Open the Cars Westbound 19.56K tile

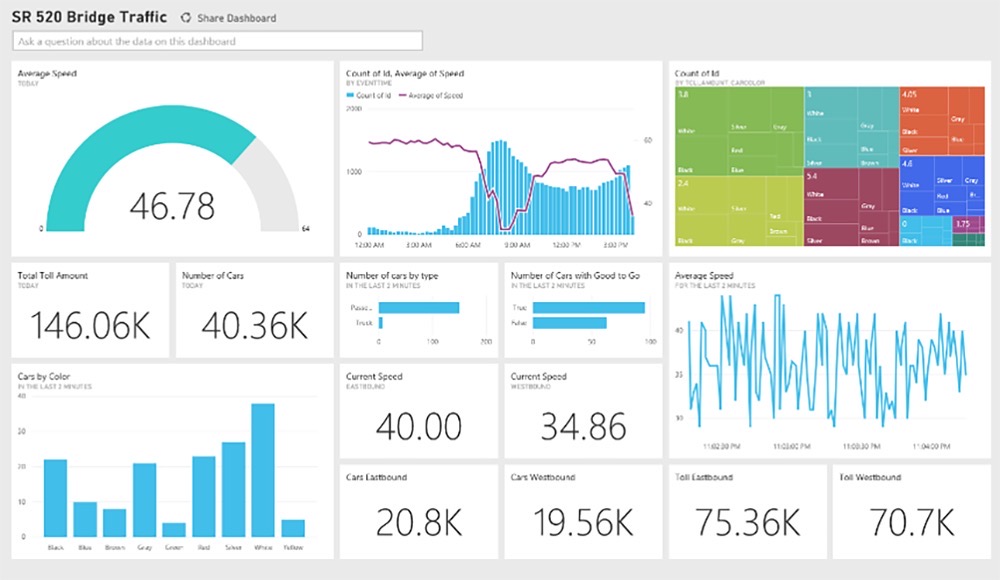[583, 512]
